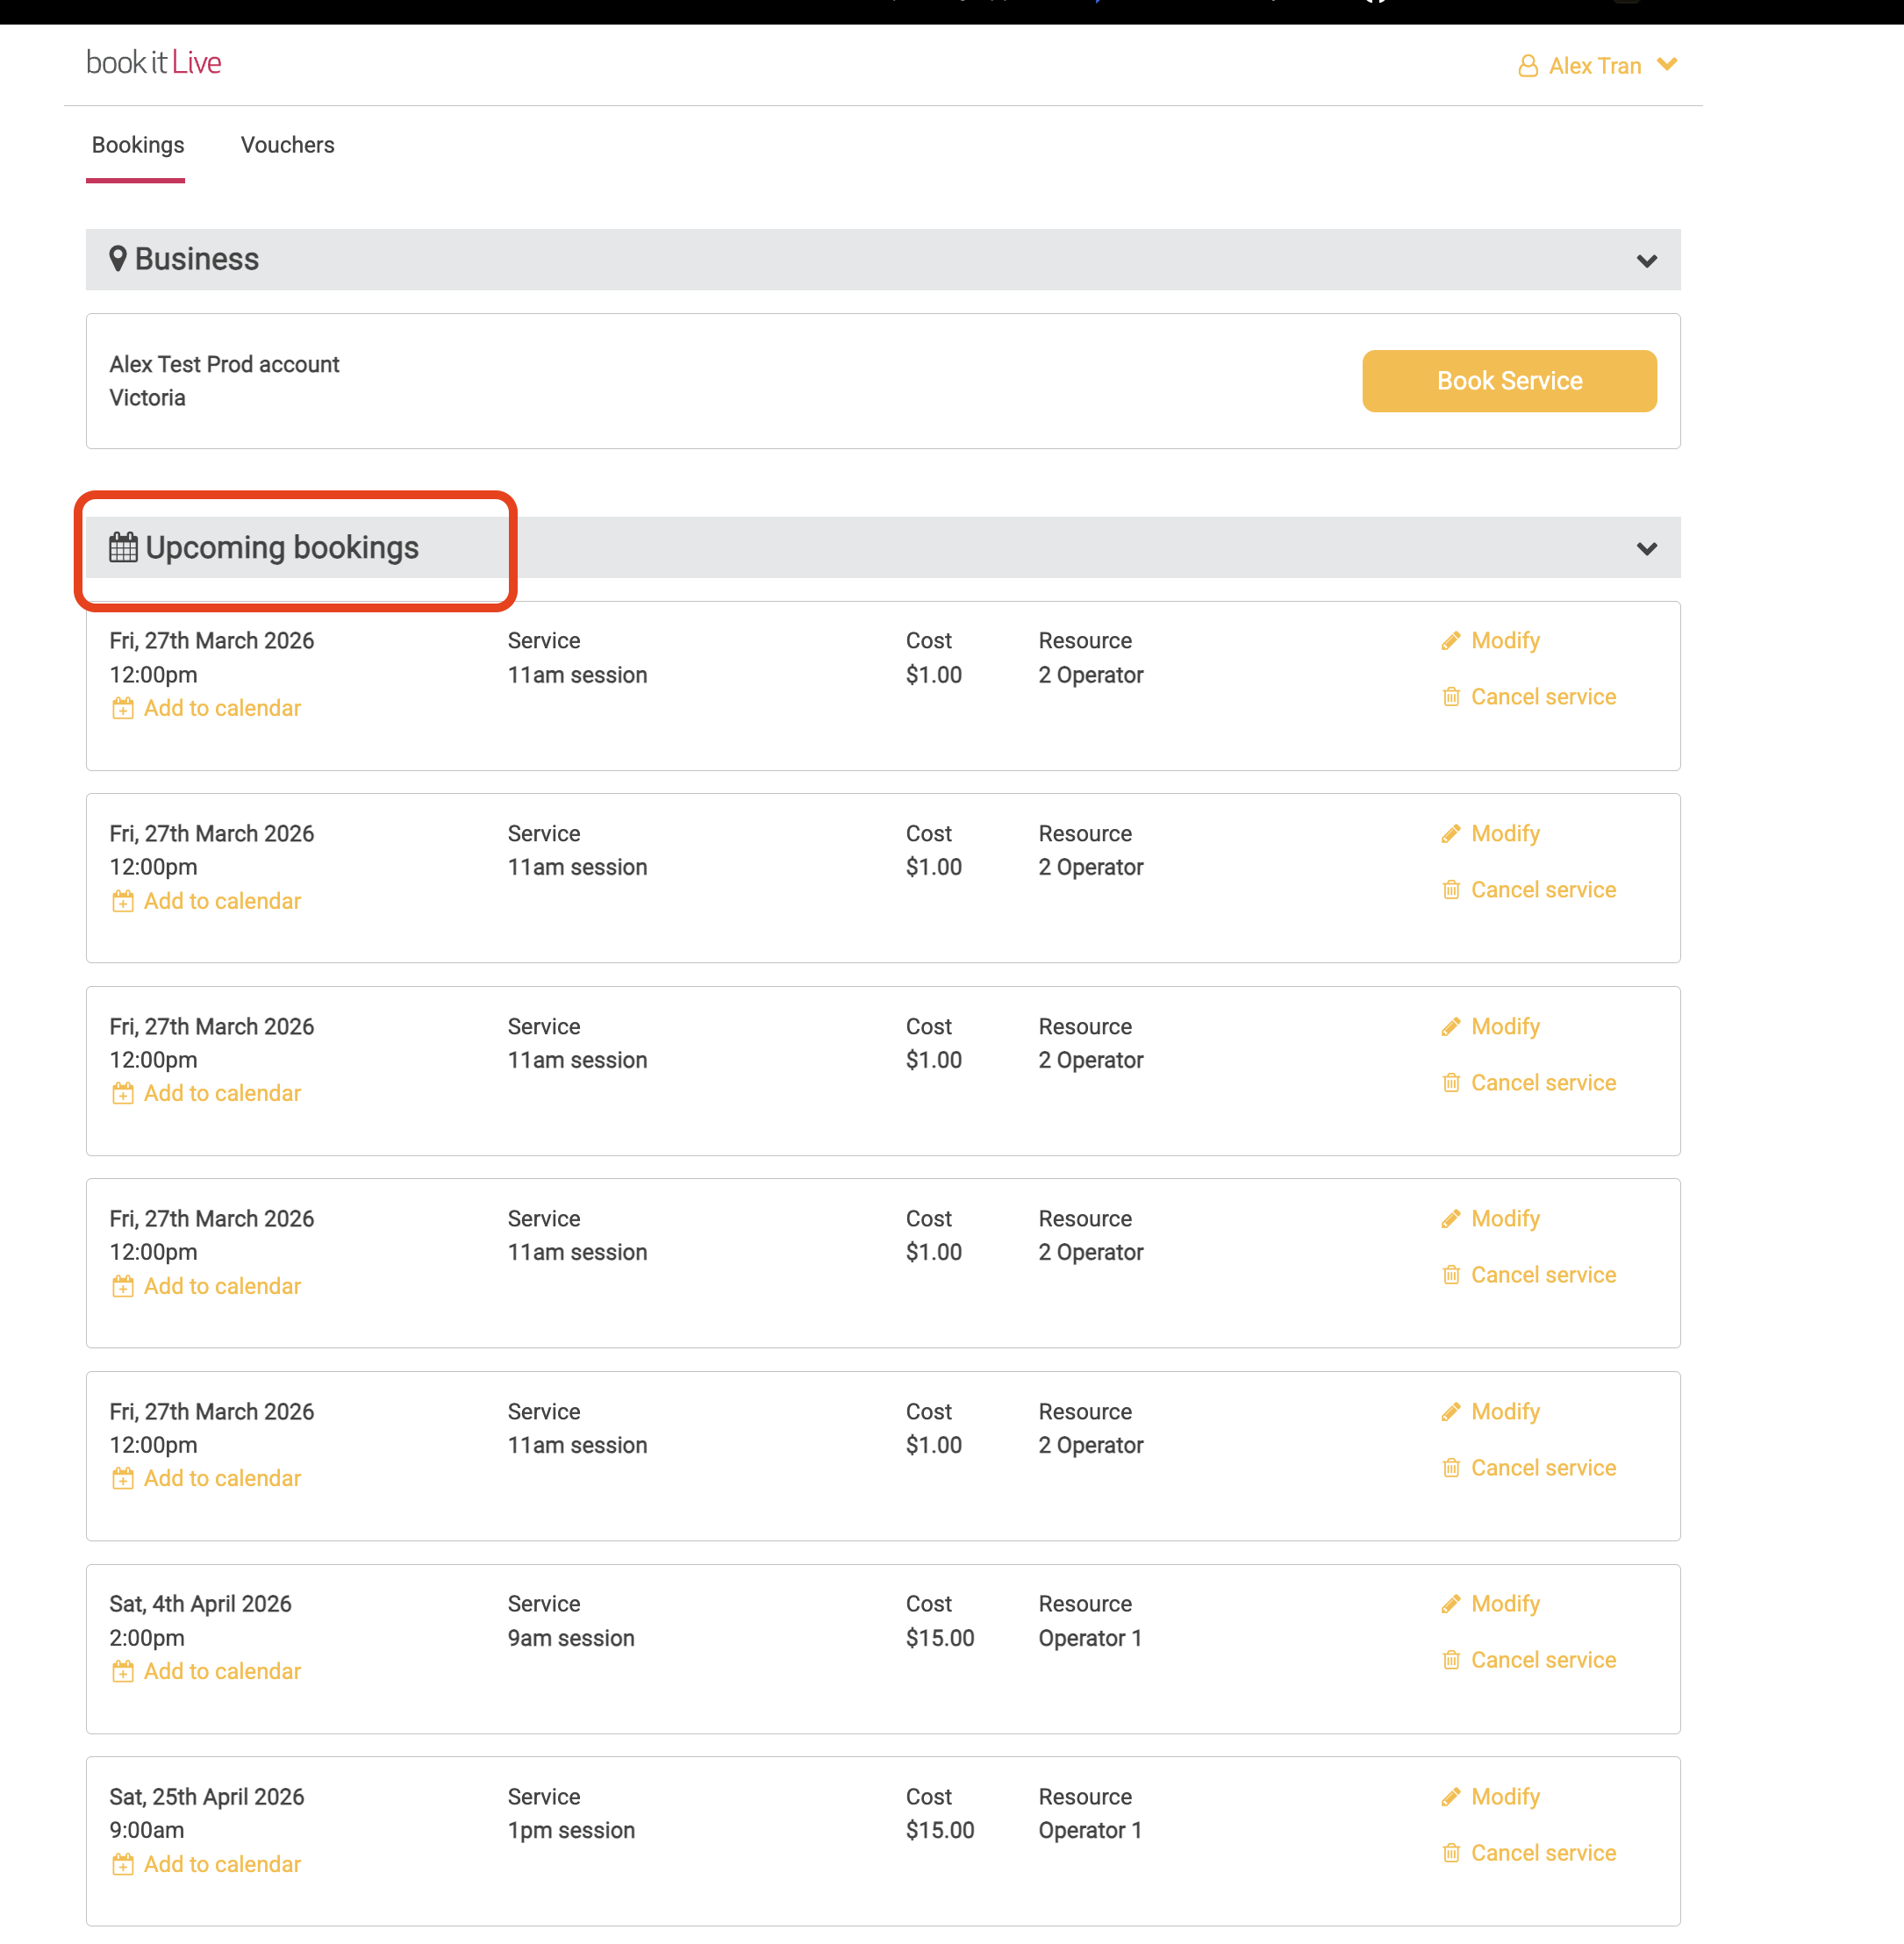Select the Bookings tab
Viewport: 1904px width, 1944px height.
point(138,145)
